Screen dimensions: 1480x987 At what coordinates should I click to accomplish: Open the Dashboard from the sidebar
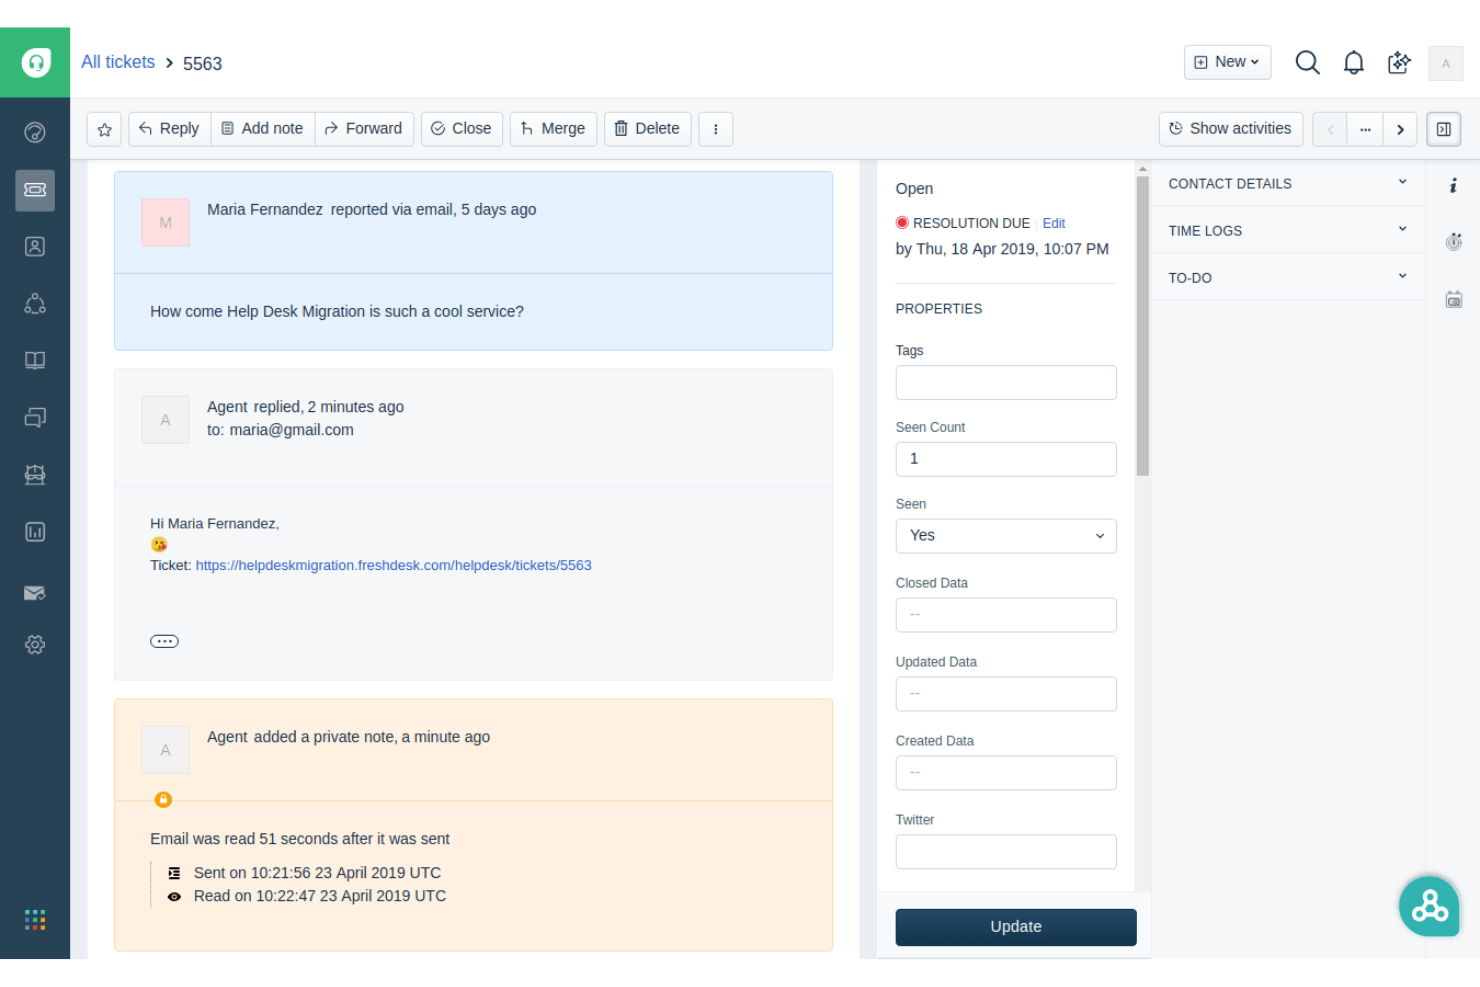[x=35, y=131]
